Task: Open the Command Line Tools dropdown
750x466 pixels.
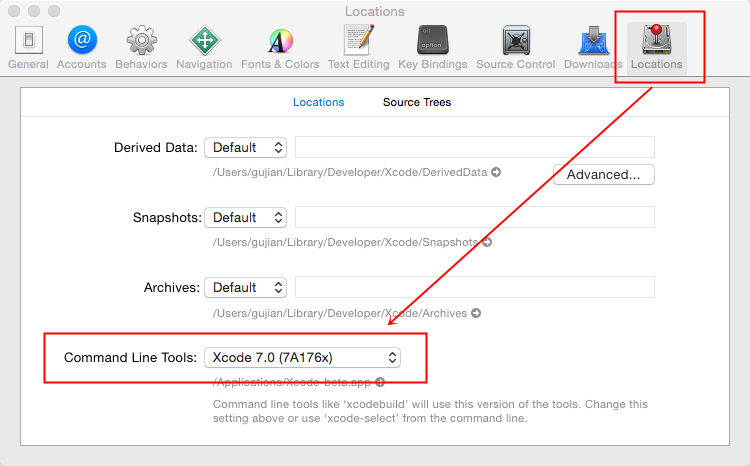Action: tap(302, 357)
